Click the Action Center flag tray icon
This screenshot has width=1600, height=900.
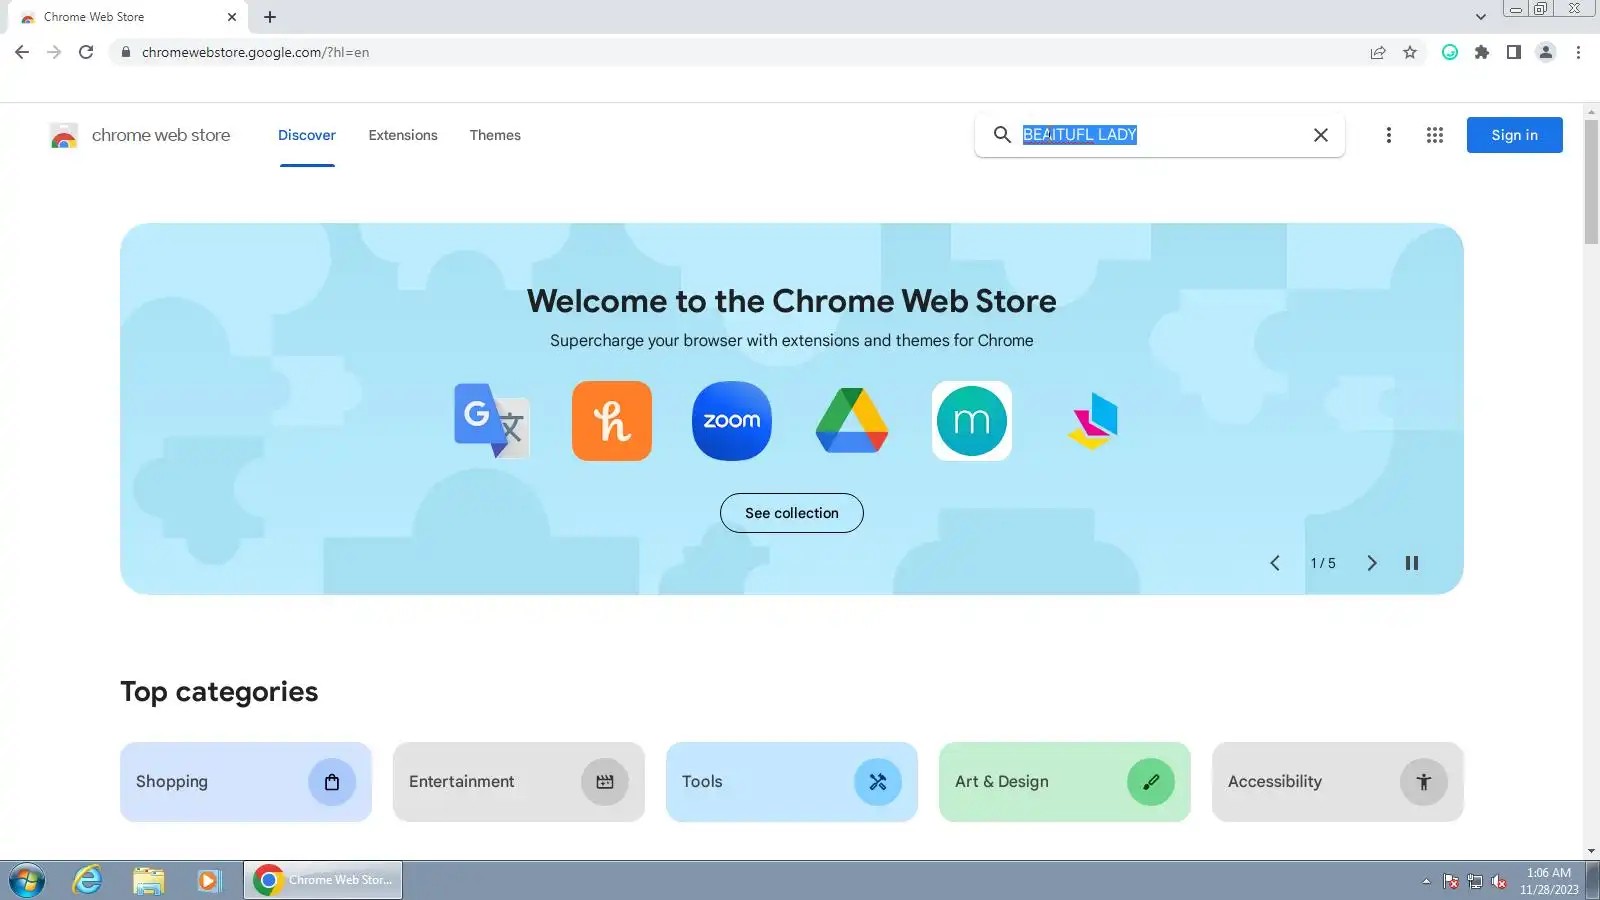(1451, 881)
